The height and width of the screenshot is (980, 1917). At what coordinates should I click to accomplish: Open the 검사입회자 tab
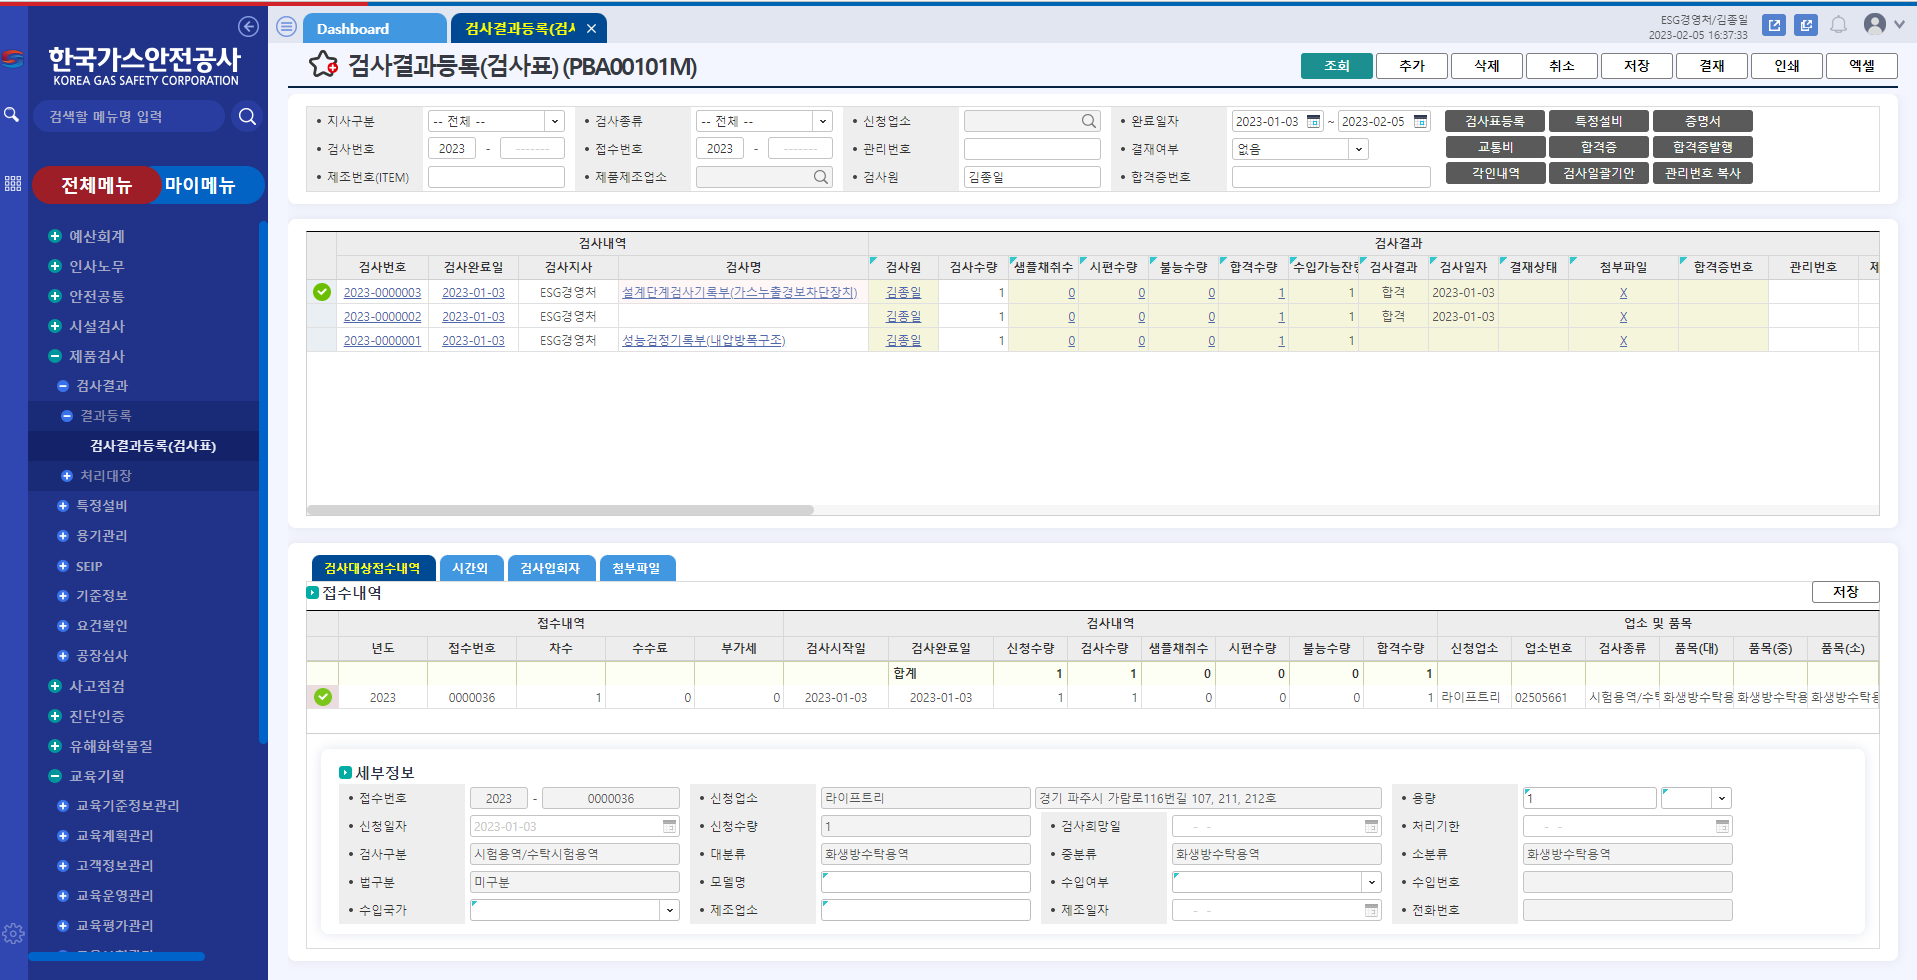click(x=550, y=568)
